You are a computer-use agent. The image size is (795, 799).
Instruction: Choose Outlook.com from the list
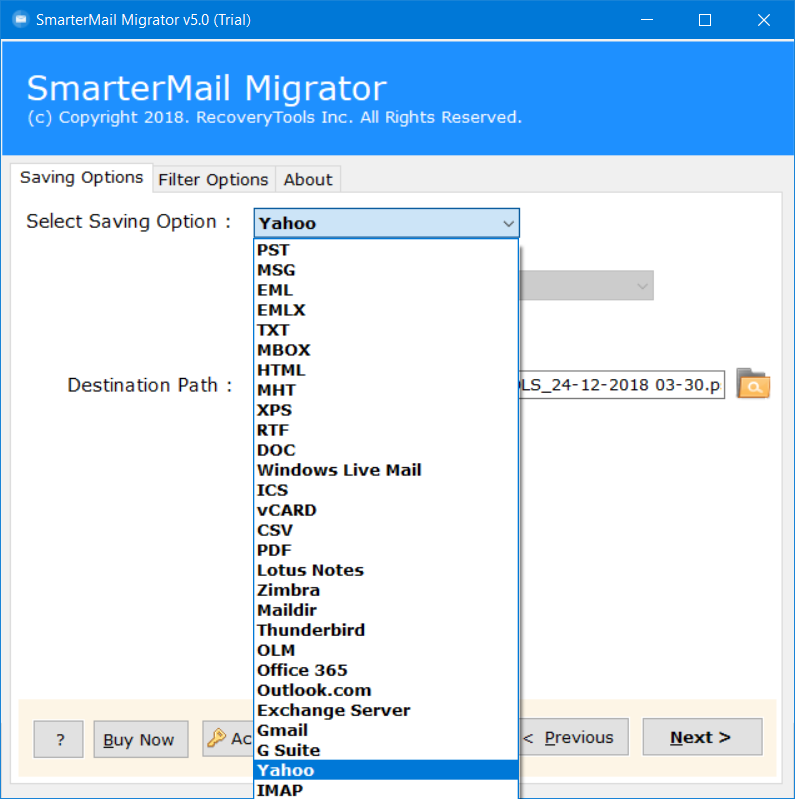click(x=386, y=690)
